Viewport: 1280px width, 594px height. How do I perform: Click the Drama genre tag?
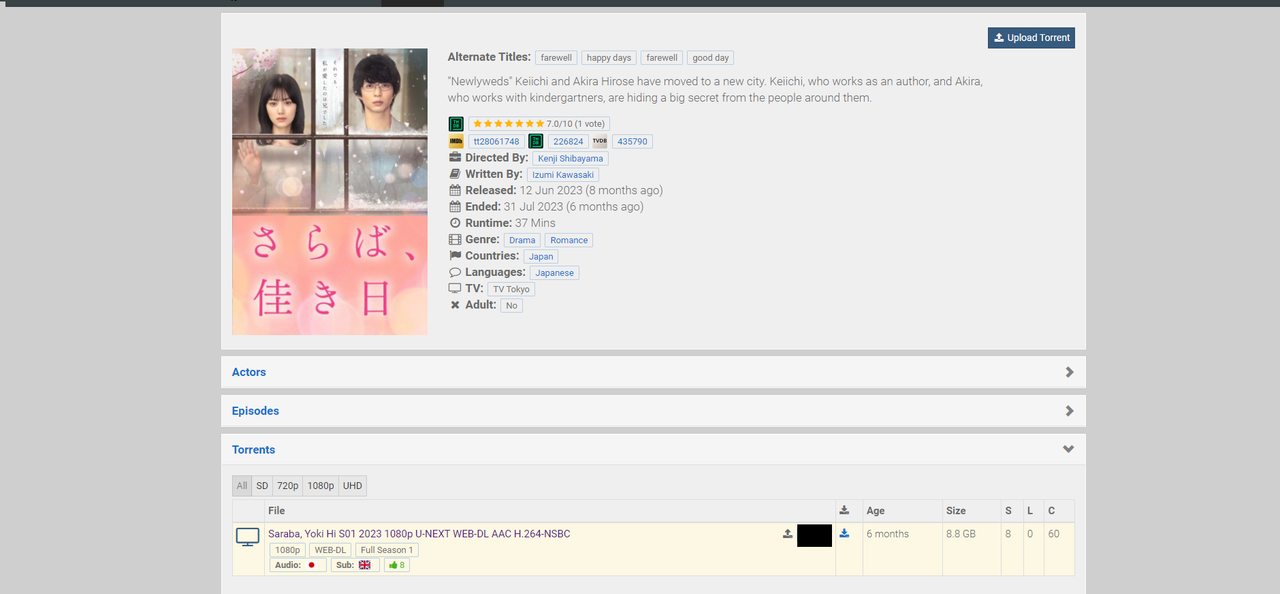coord(522,240)
